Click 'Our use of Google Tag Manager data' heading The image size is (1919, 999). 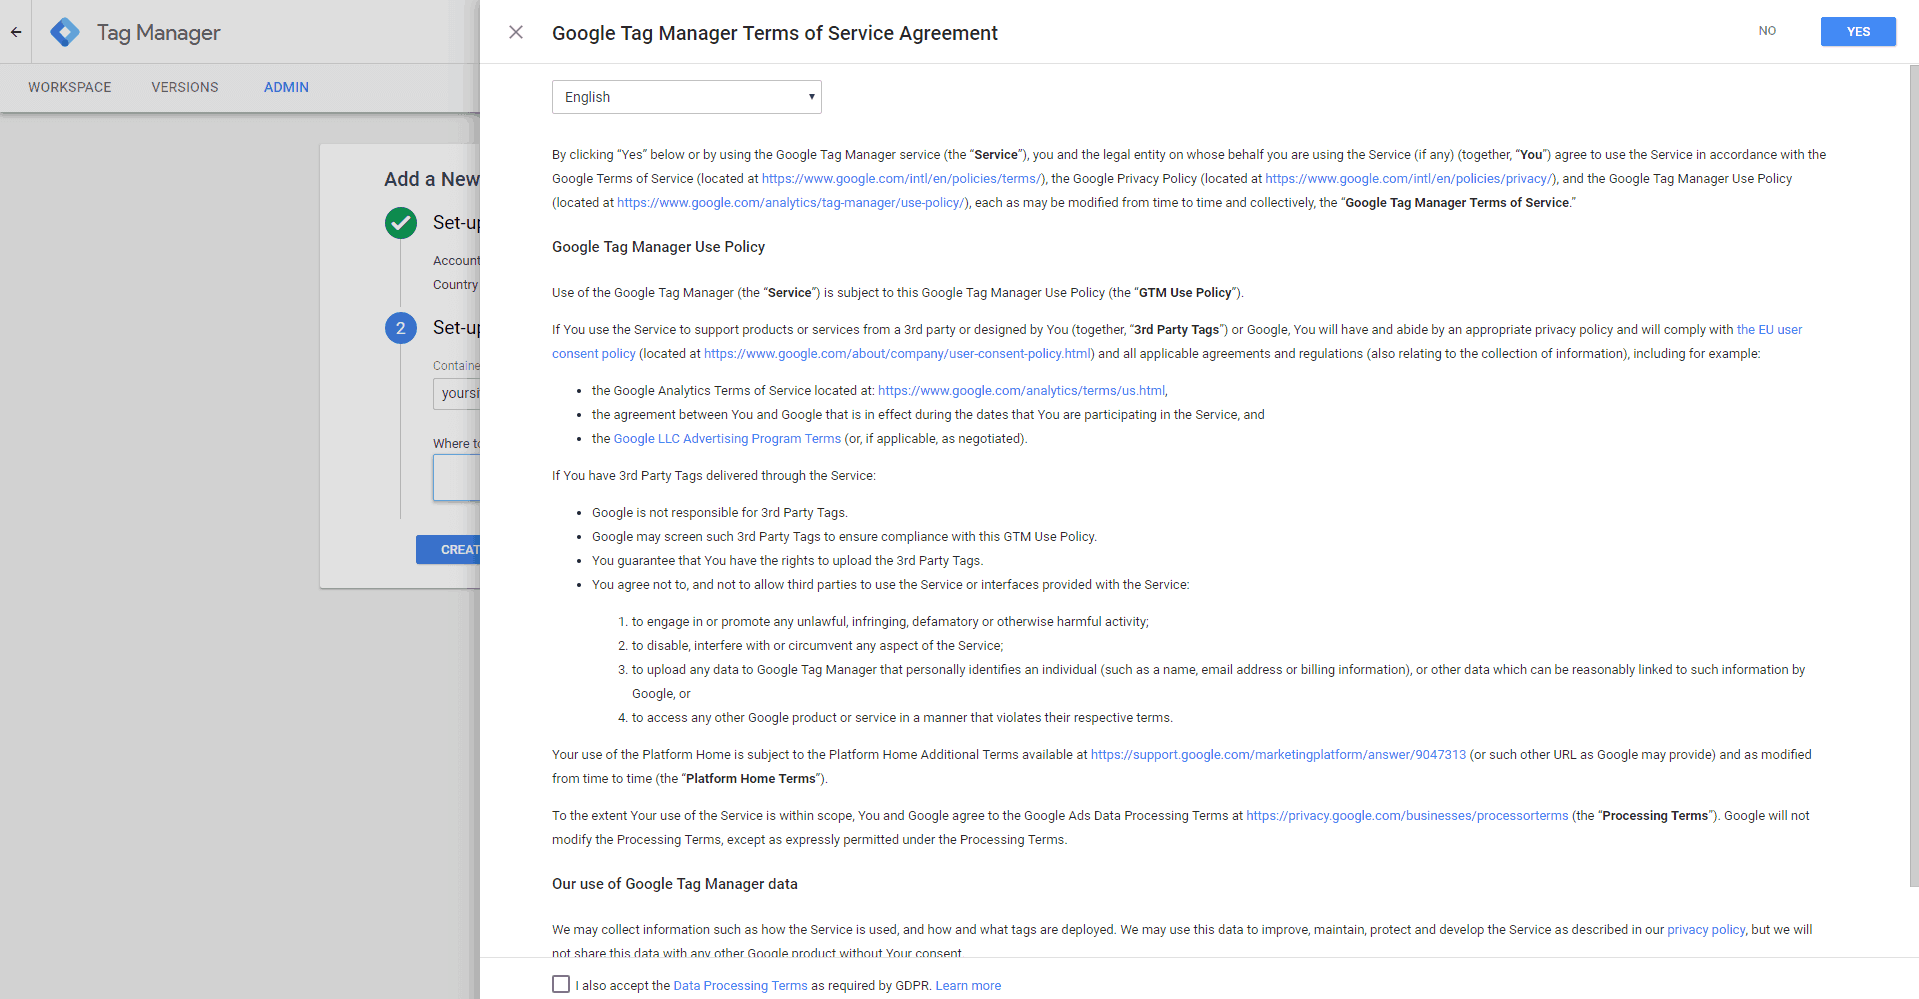click(x=675, y=884)
